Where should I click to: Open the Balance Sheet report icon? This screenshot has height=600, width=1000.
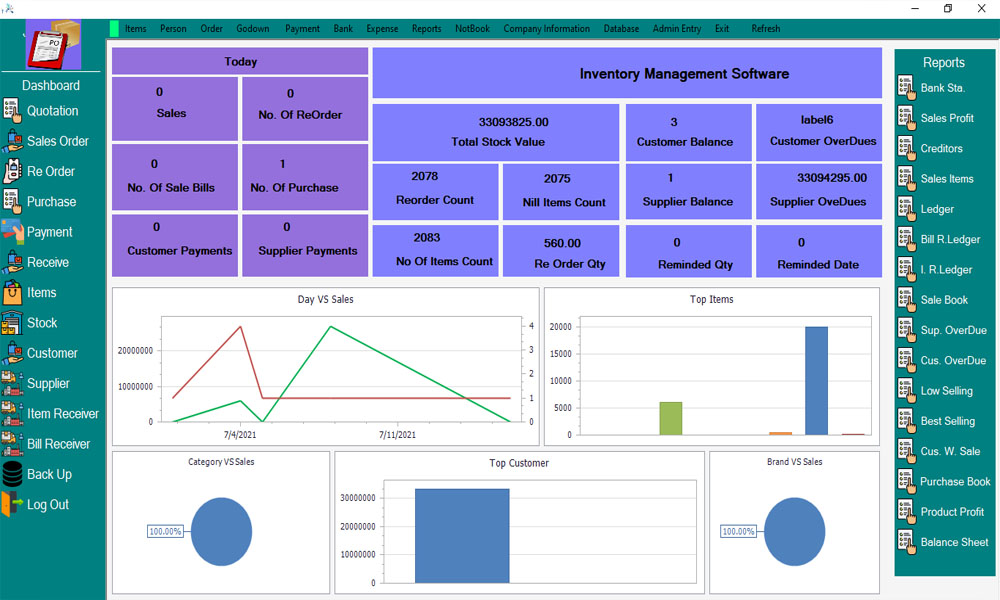906,542
